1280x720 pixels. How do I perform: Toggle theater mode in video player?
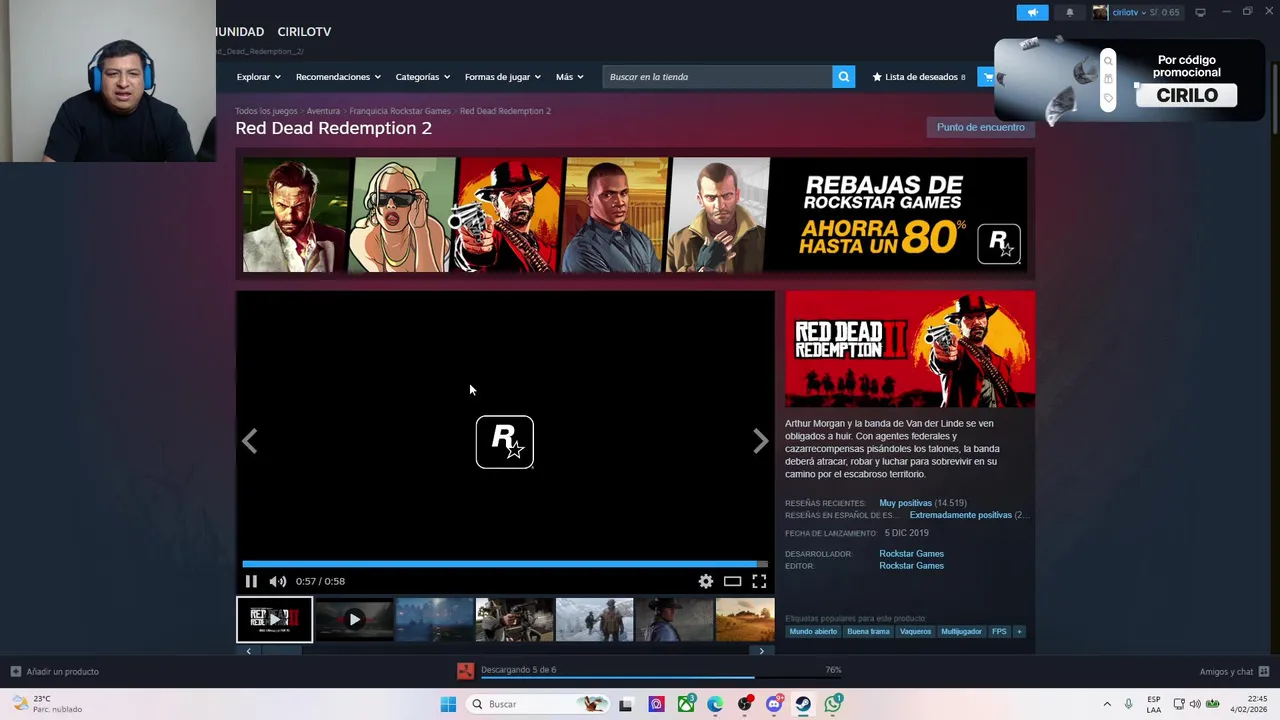click(733, 581)
